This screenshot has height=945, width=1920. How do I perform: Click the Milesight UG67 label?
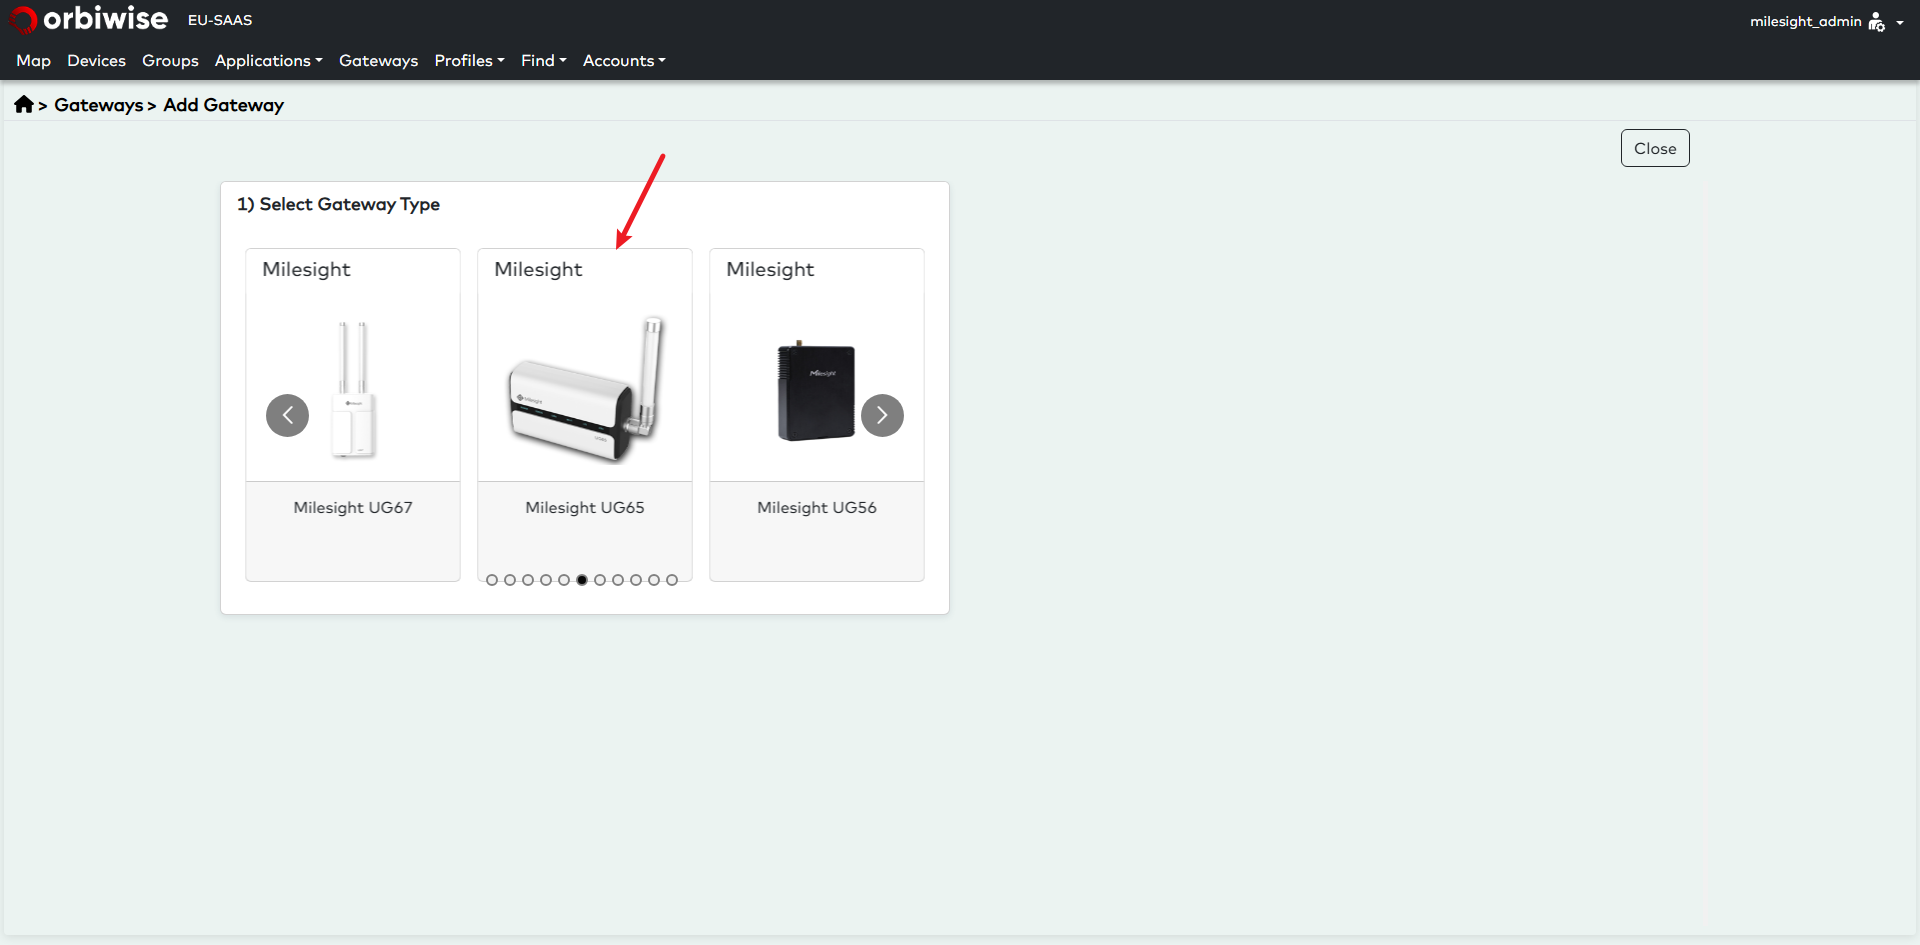tap(353, 507)
